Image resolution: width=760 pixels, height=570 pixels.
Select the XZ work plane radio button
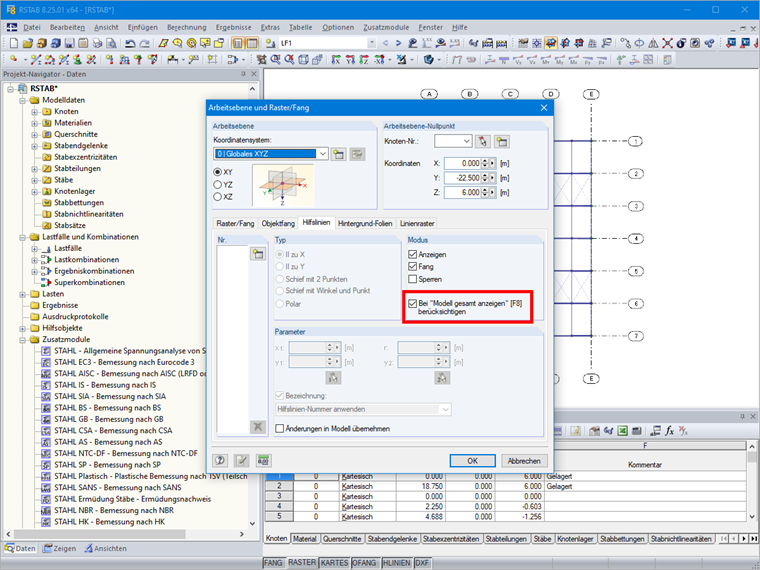(218, 197)
